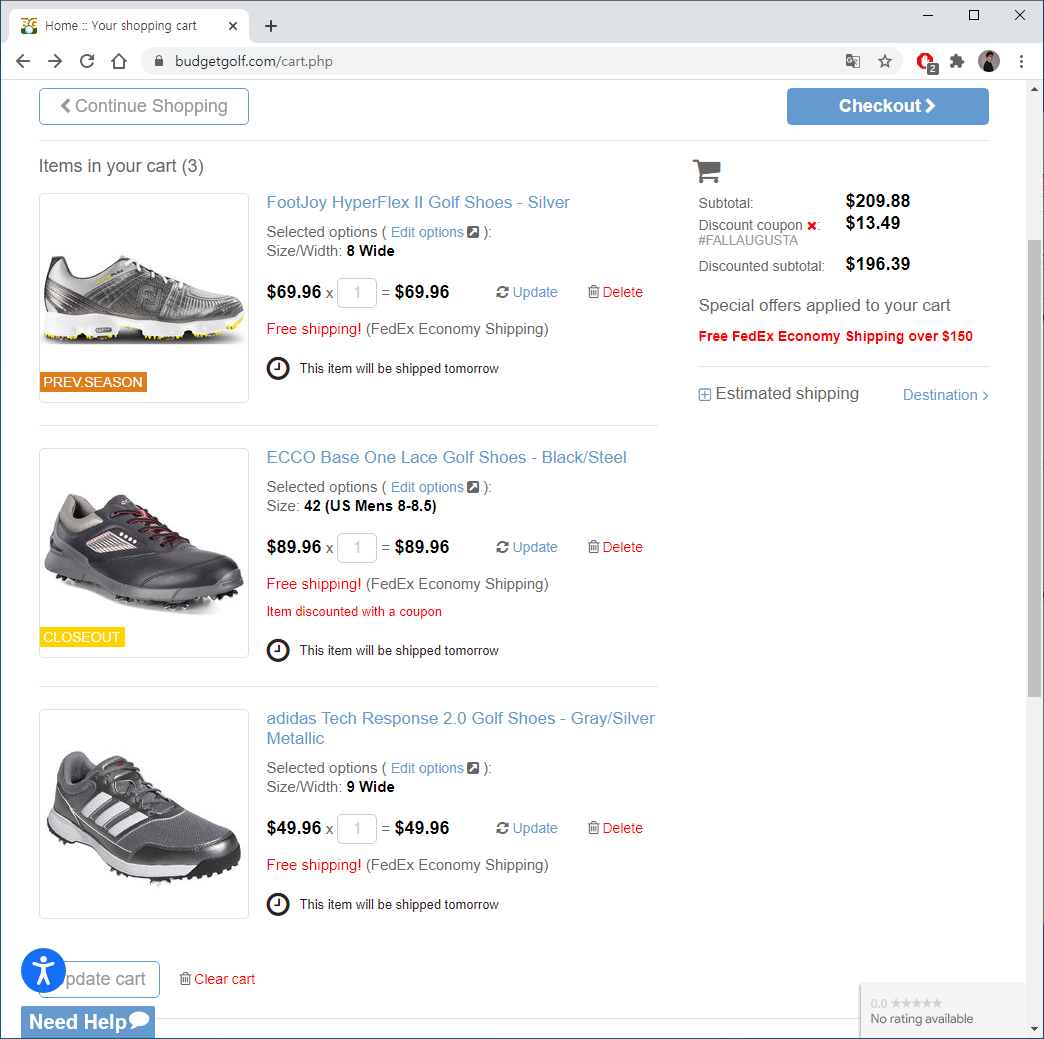The width and height of the screenshot is (1044, 1039).
Task: Reload the cart page
Action: coord(87,61)
